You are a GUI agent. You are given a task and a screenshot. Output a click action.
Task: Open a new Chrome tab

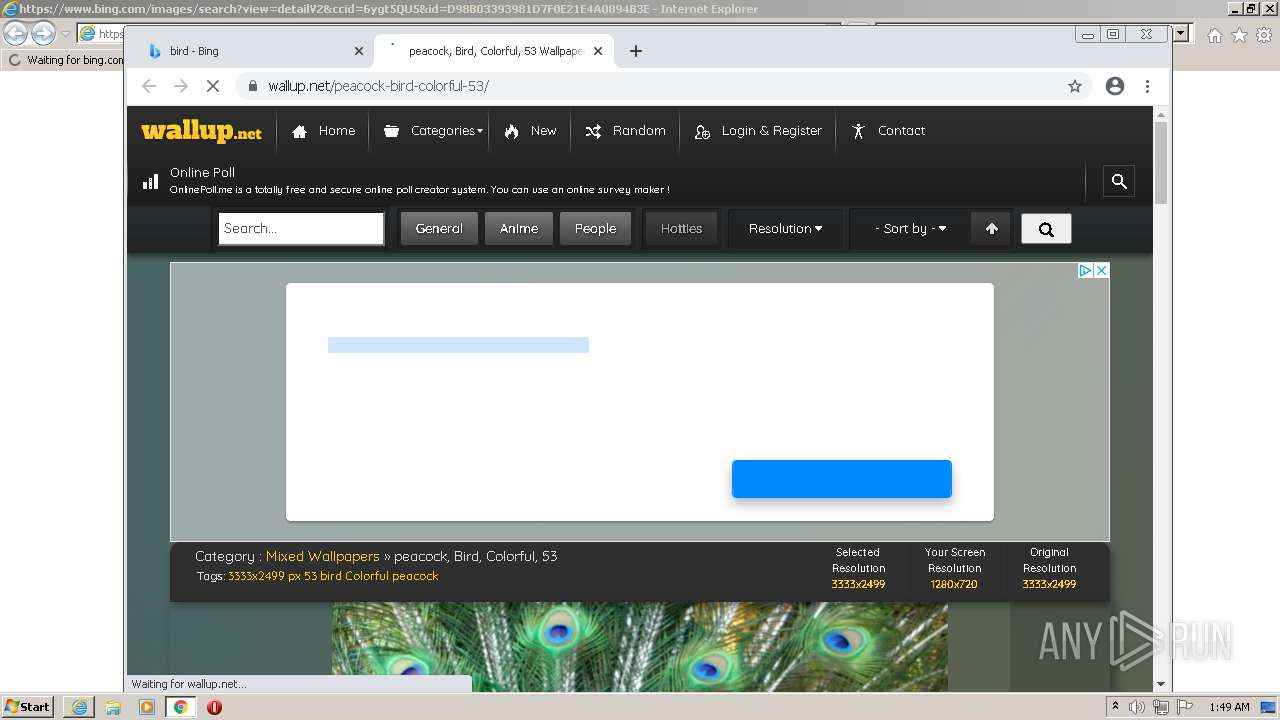[x=636, y=51]
